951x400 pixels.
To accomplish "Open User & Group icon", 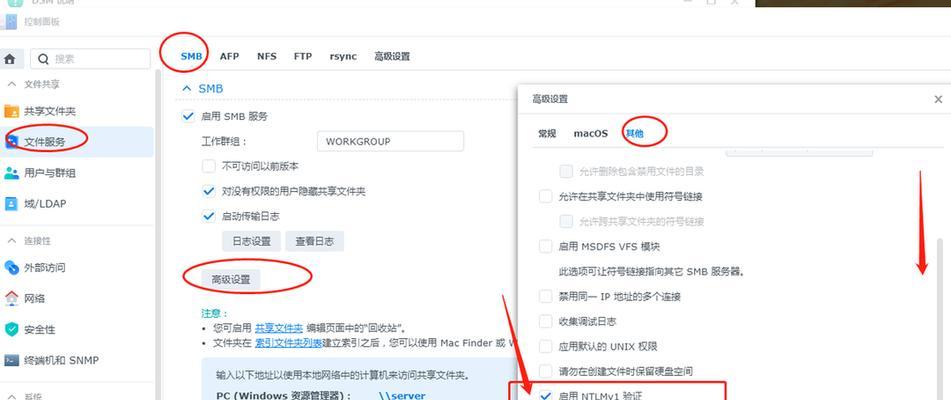I will click(12, 173).
